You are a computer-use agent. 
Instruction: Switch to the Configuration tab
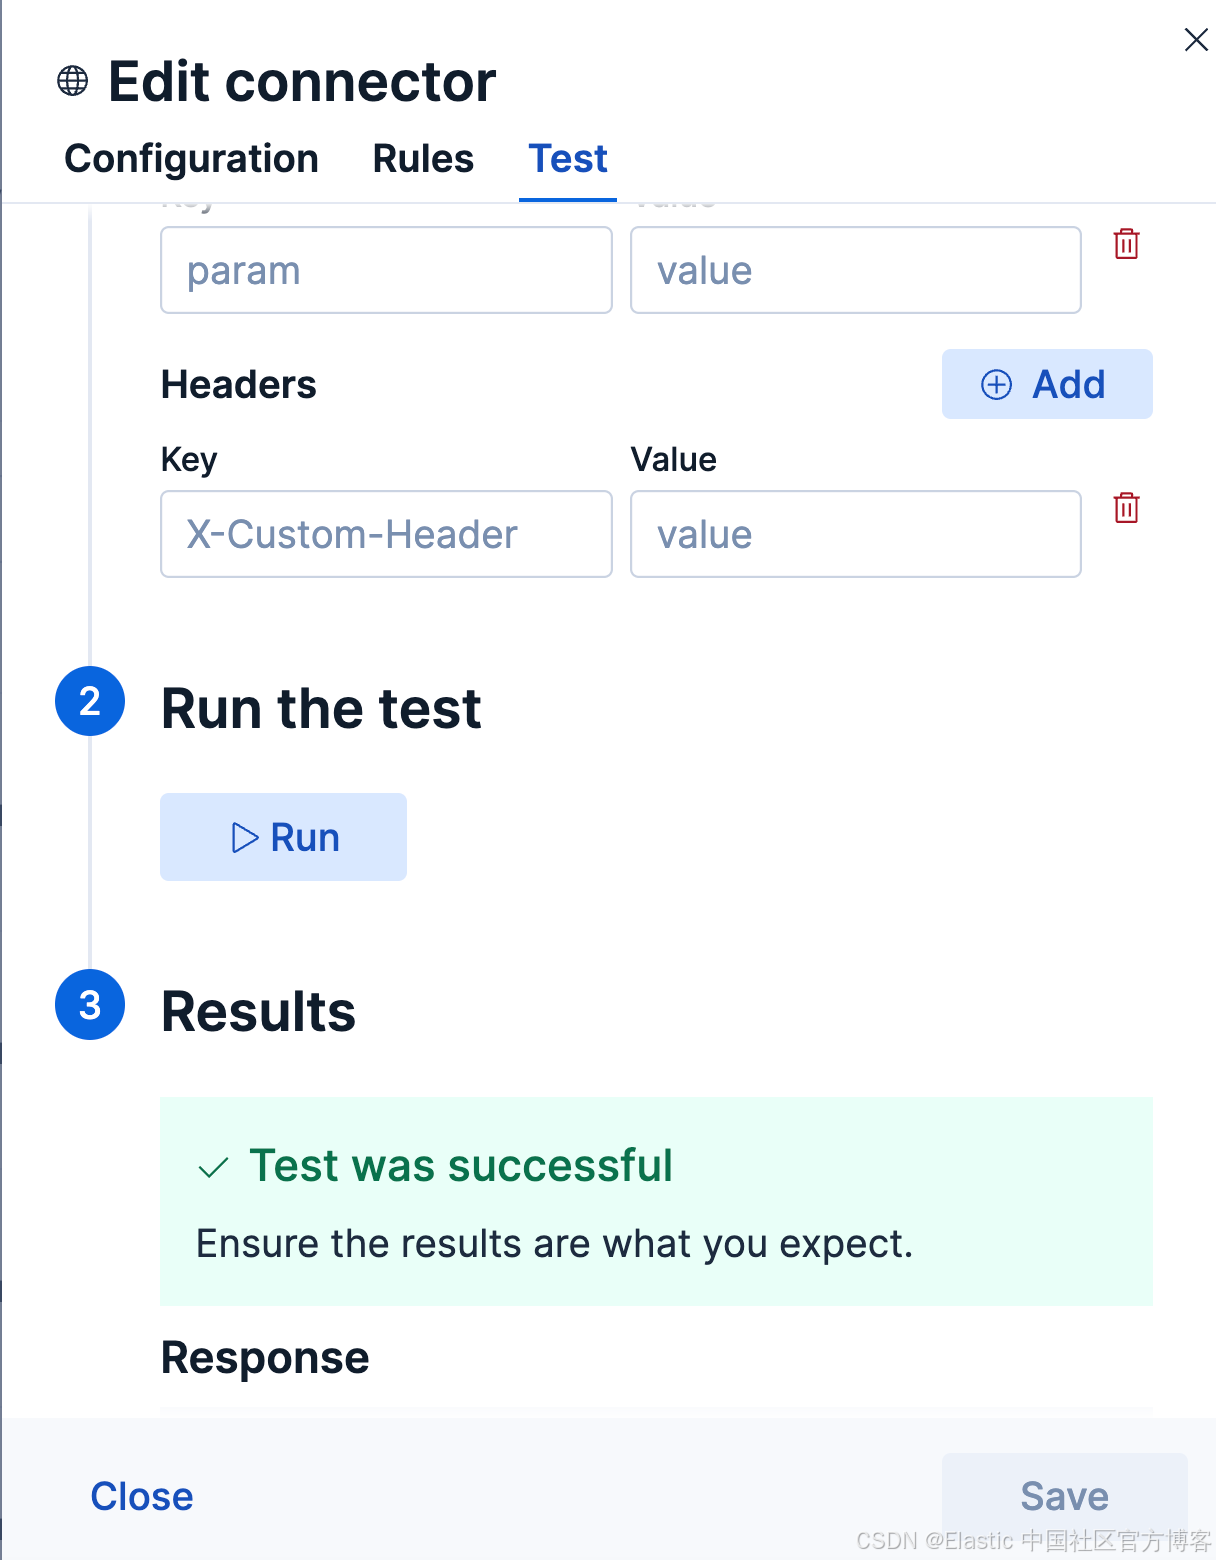click(191, 159)
